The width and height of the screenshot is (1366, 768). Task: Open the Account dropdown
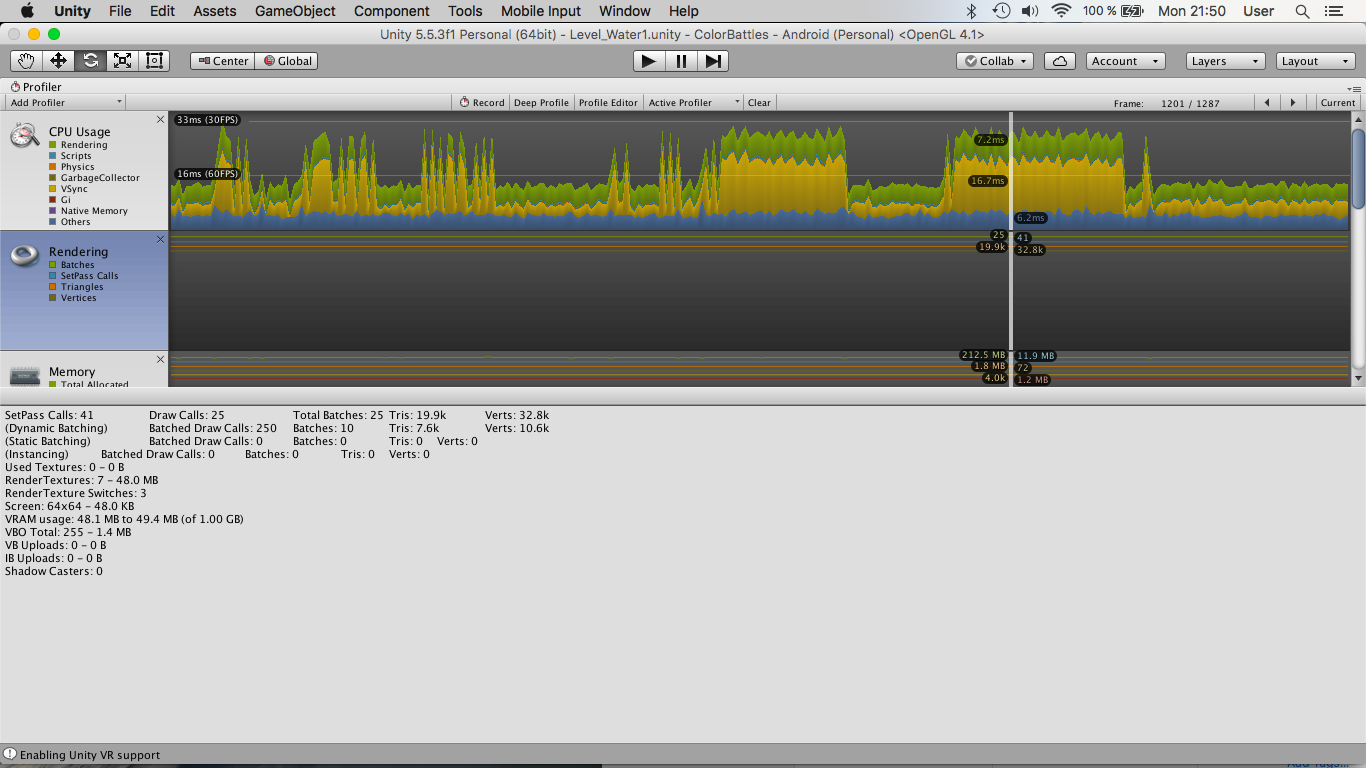coord(1125,61)
